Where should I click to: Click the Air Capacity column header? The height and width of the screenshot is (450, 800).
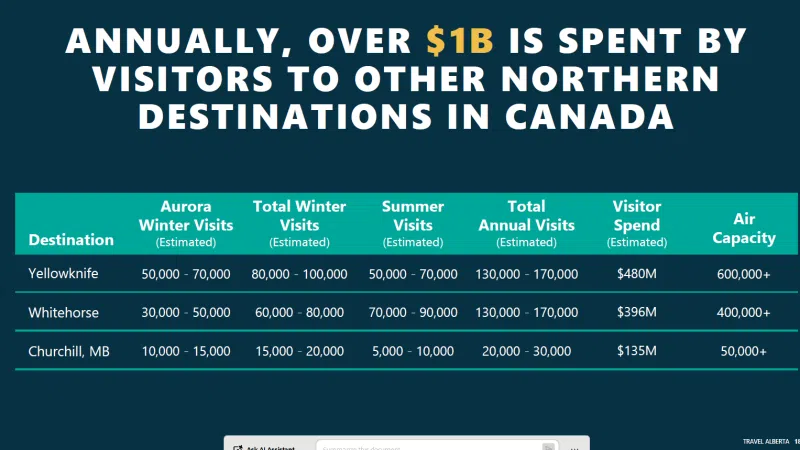pos(744,228)
